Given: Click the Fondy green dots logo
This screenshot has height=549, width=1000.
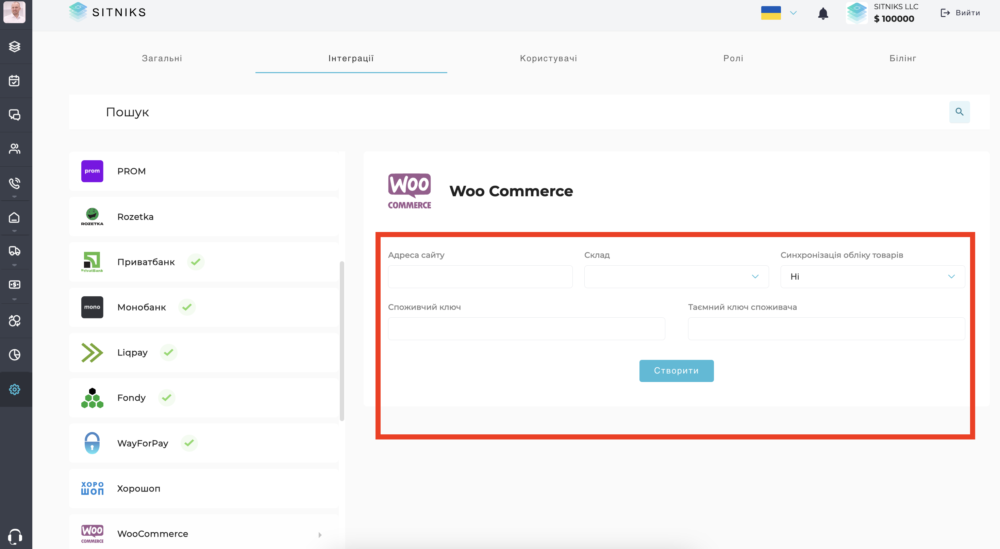Looking at the screenshot, I should point(92,398).
